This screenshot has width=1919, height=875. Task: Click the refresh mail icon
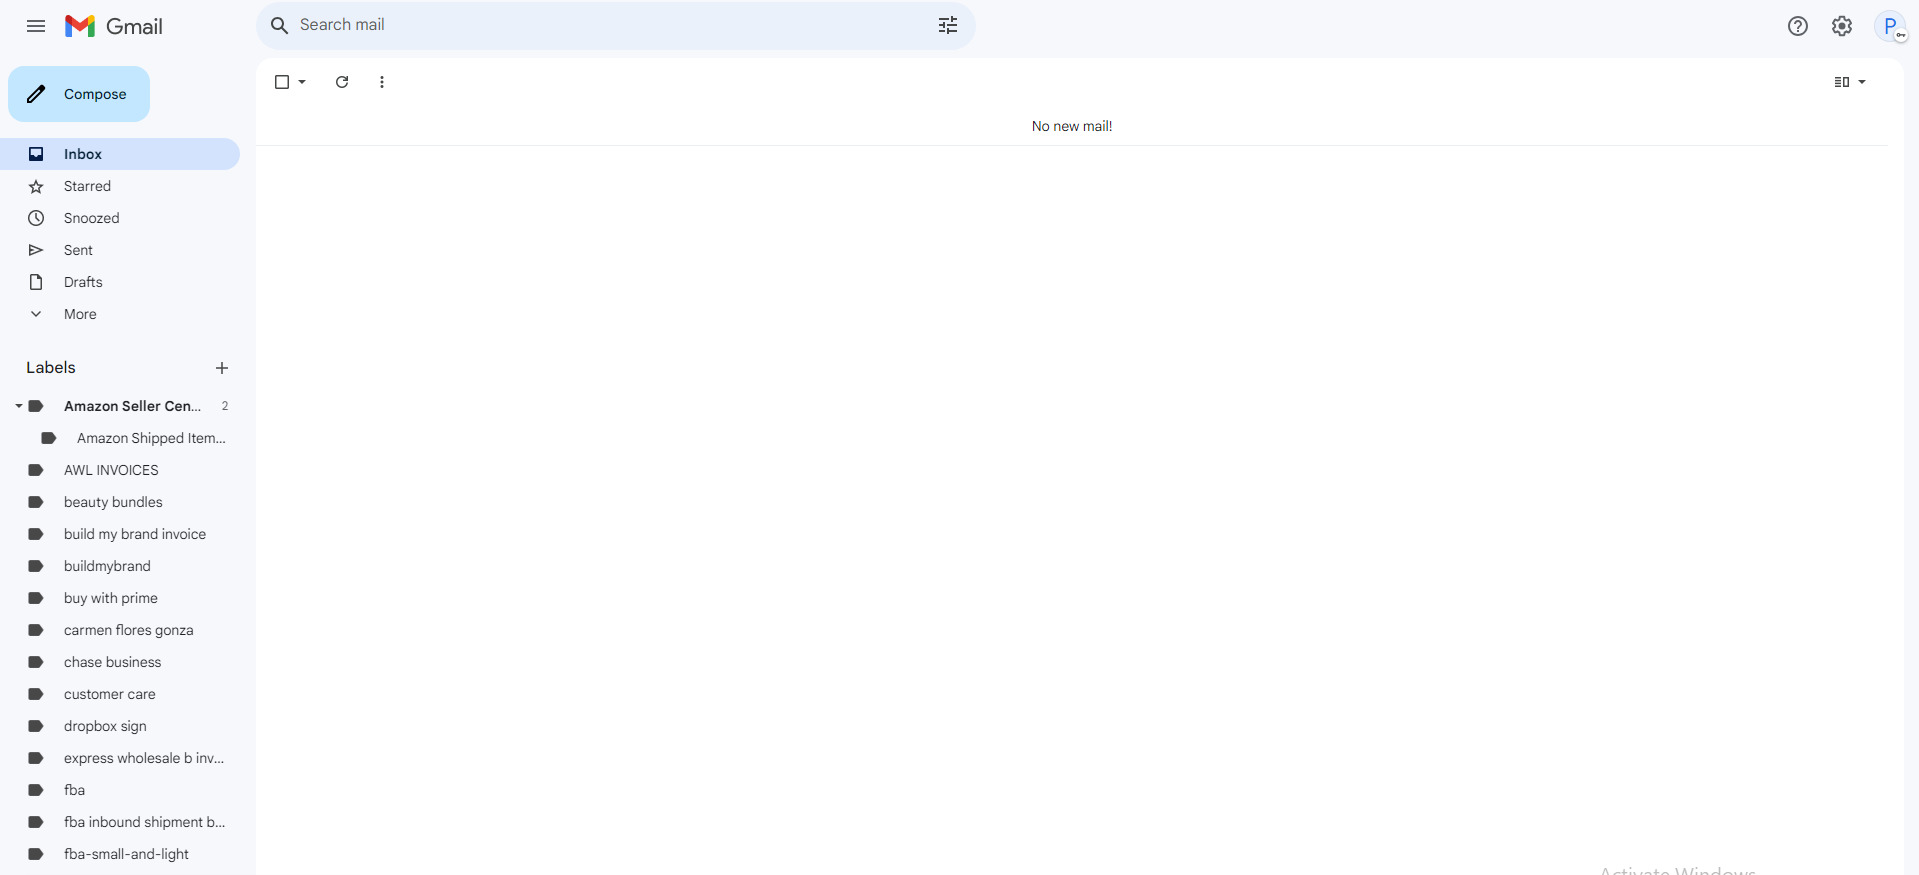click(x=342, y=82)
